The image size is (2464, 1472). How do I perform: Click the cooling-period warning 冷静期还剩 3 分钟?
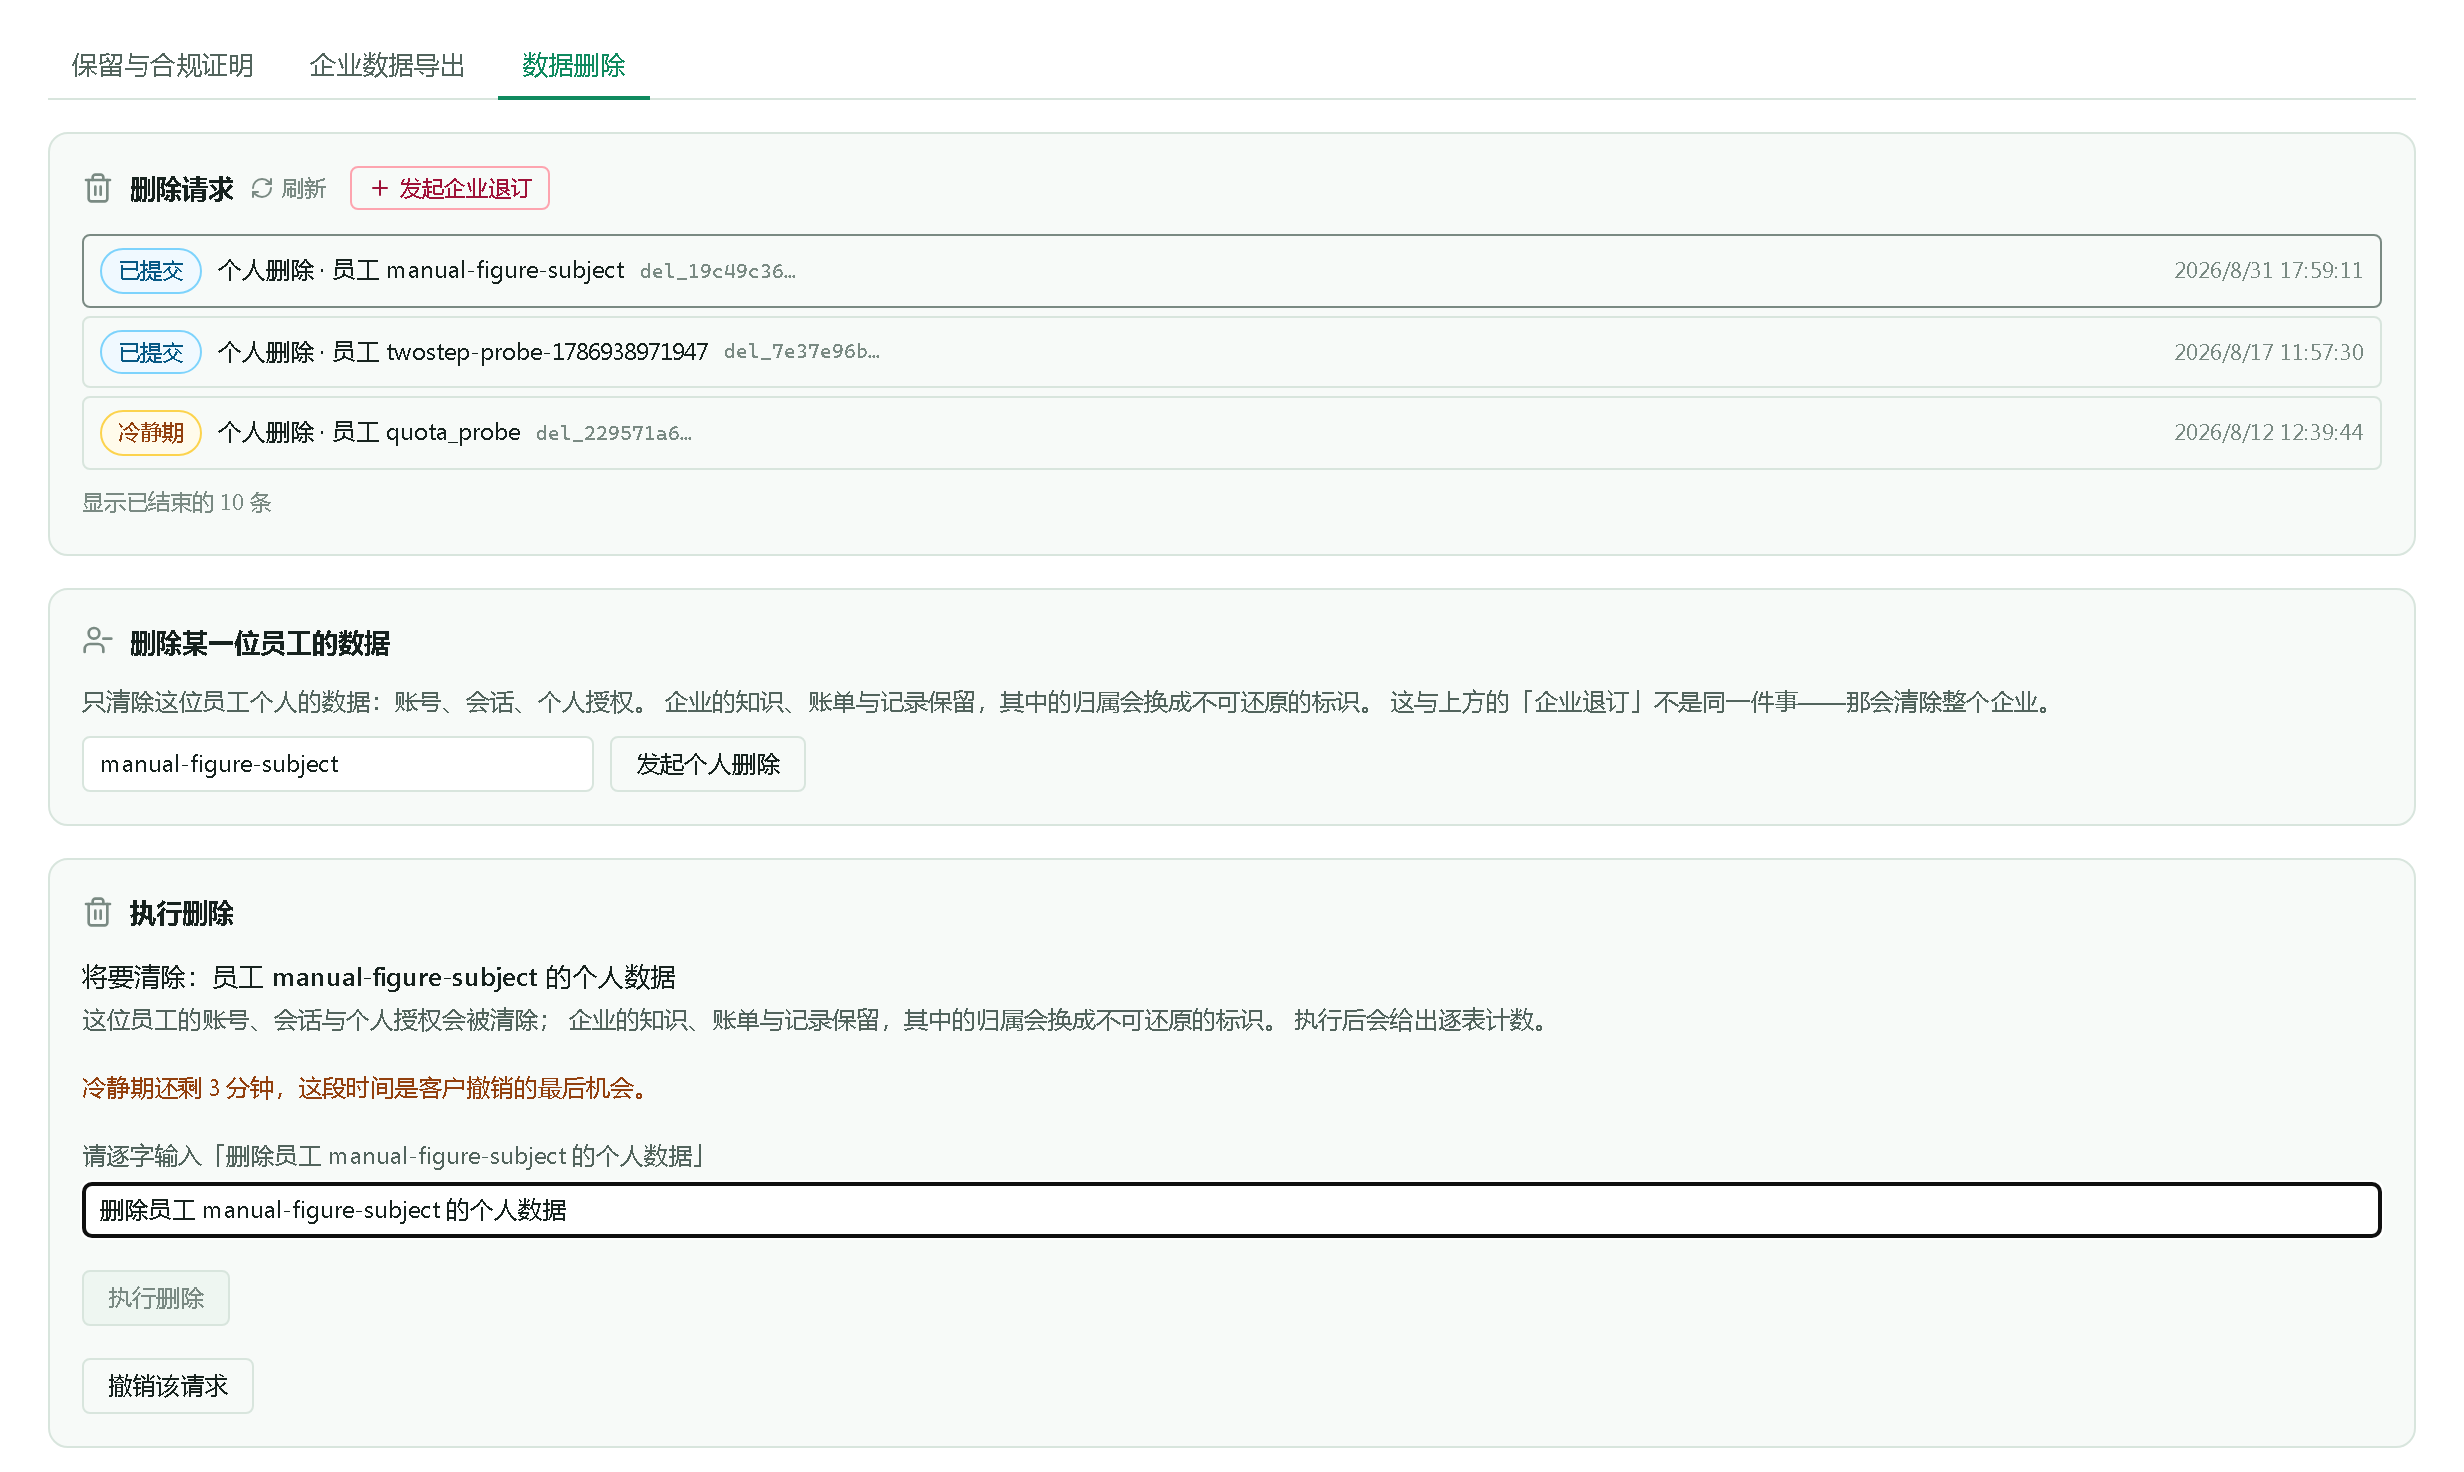[368, 1088]
